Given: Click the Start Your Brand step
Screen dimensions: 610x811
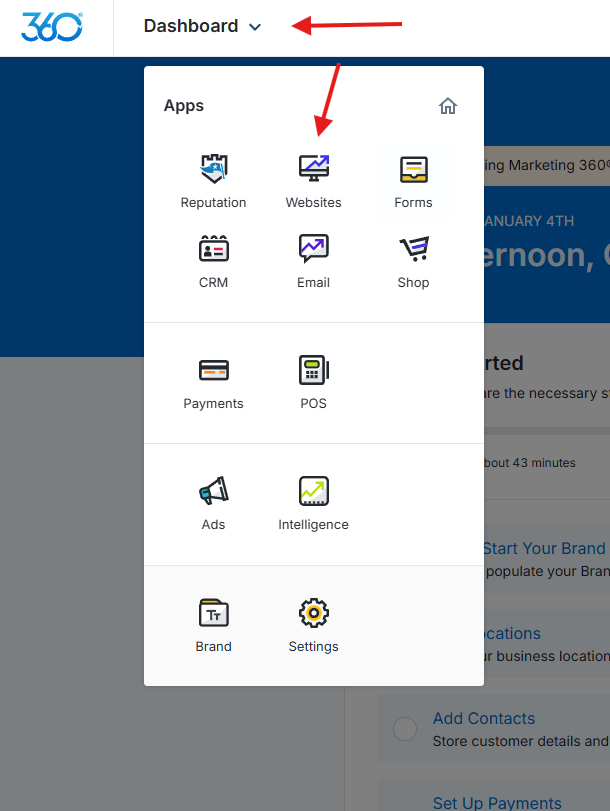Looking at the screenshot, I should (x=543, y=548).
